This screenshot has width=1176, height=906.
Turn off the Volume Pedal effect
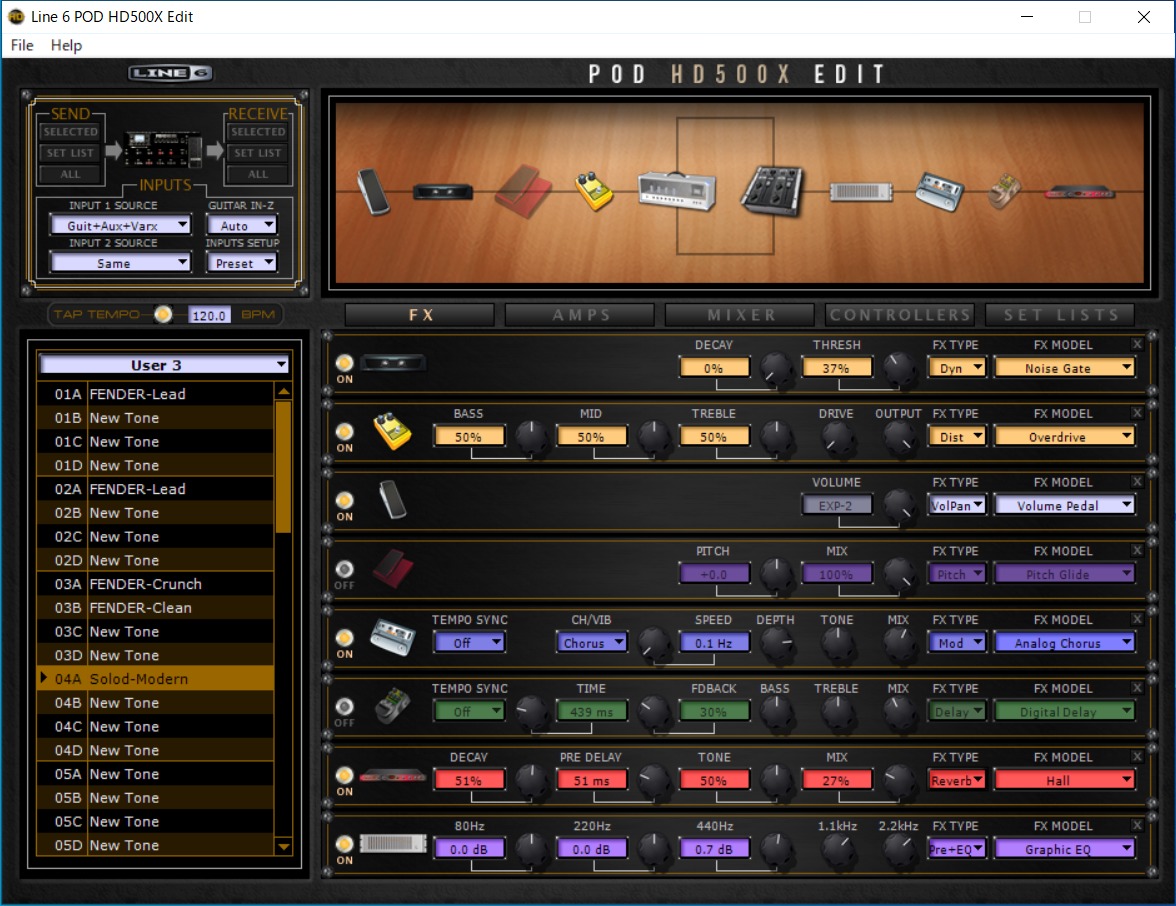coord(344,500)
